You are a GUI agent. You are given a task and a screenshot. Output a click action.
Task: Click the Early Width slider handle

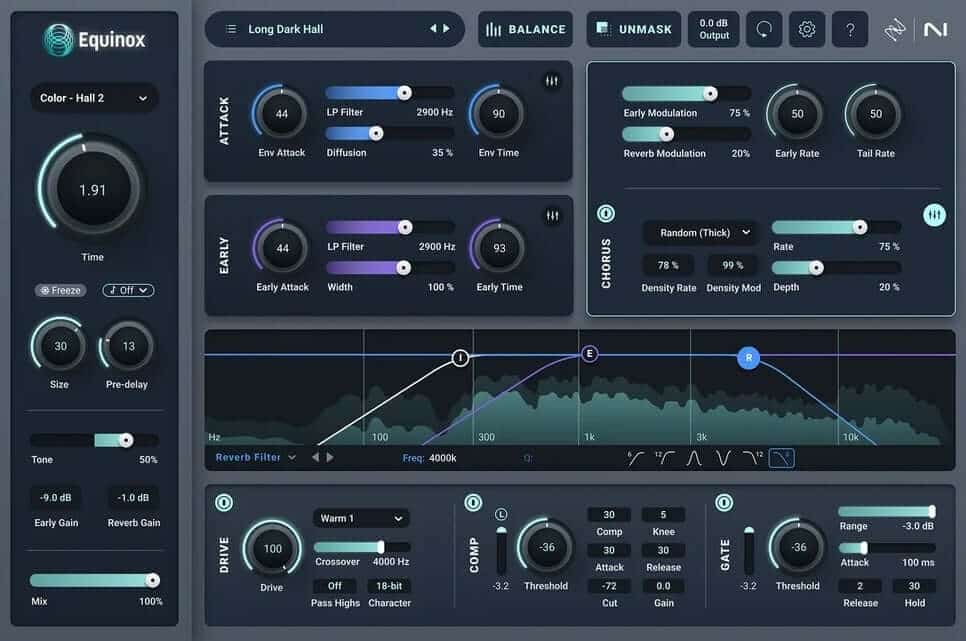(x=404, y=267)
